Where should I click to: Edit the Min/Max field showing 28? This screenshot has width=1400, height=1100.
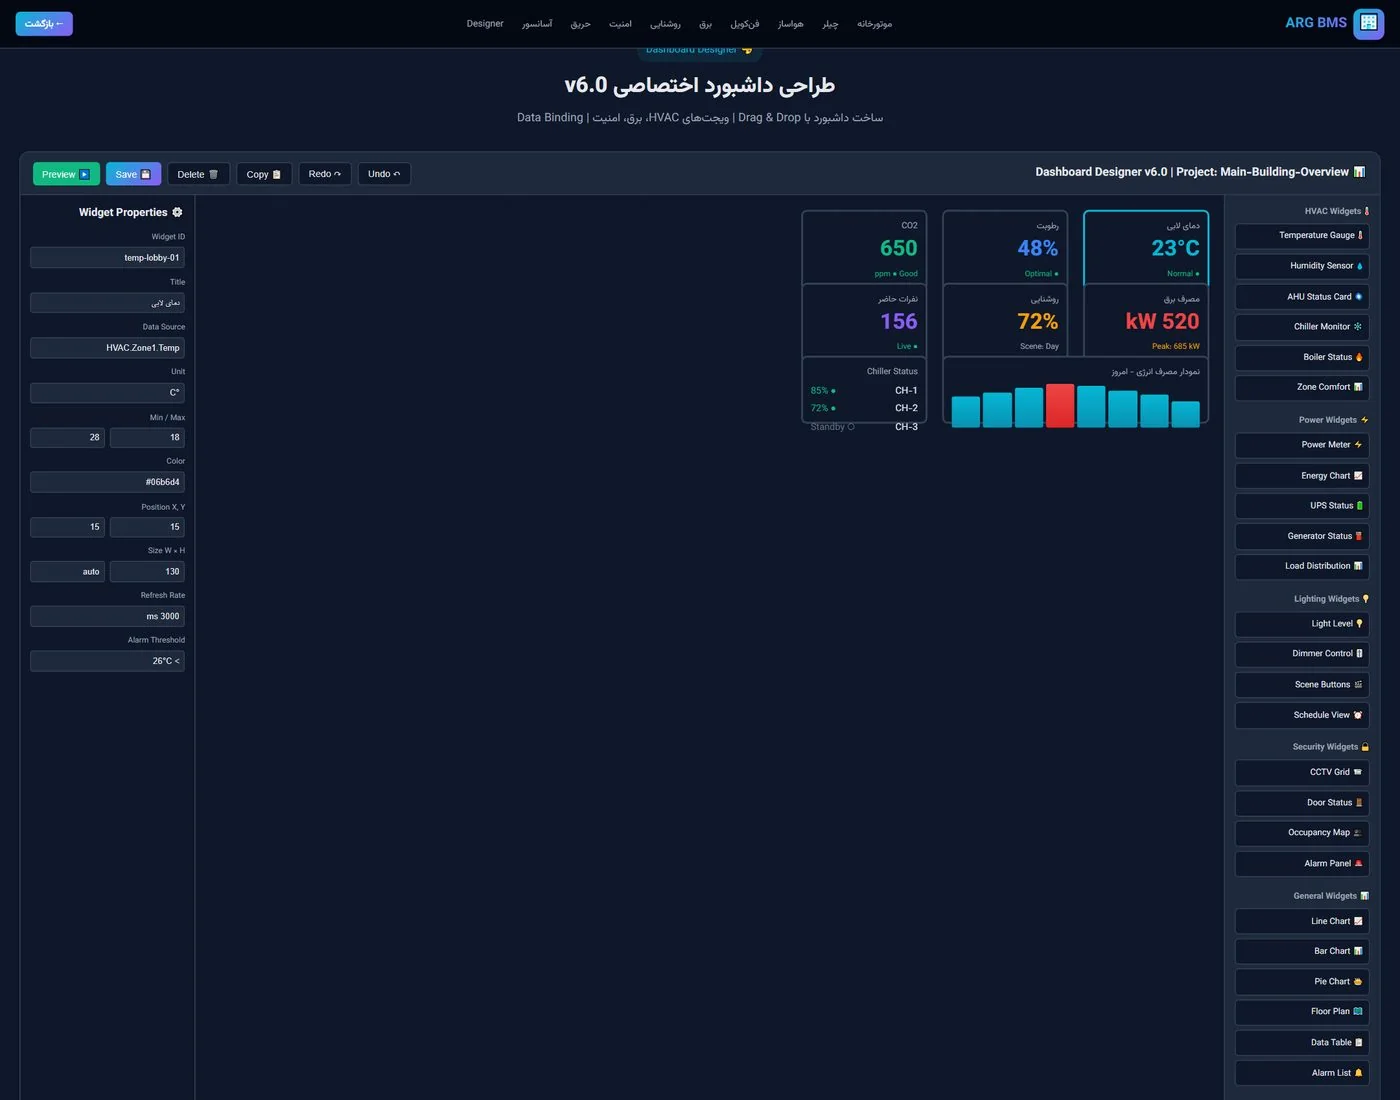tap(67, 437)
